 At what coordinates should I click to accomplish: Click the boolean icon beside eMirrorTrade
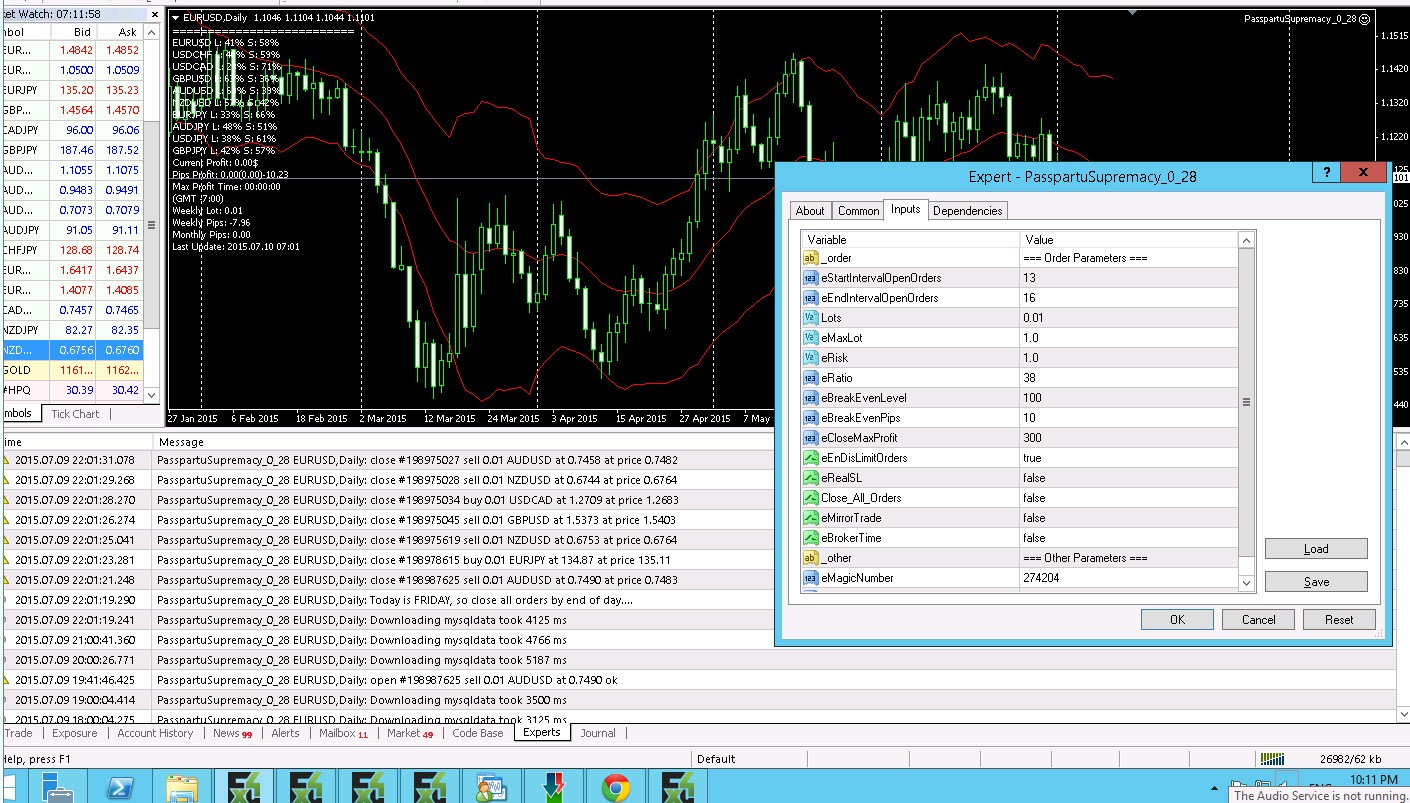point(810,518)
